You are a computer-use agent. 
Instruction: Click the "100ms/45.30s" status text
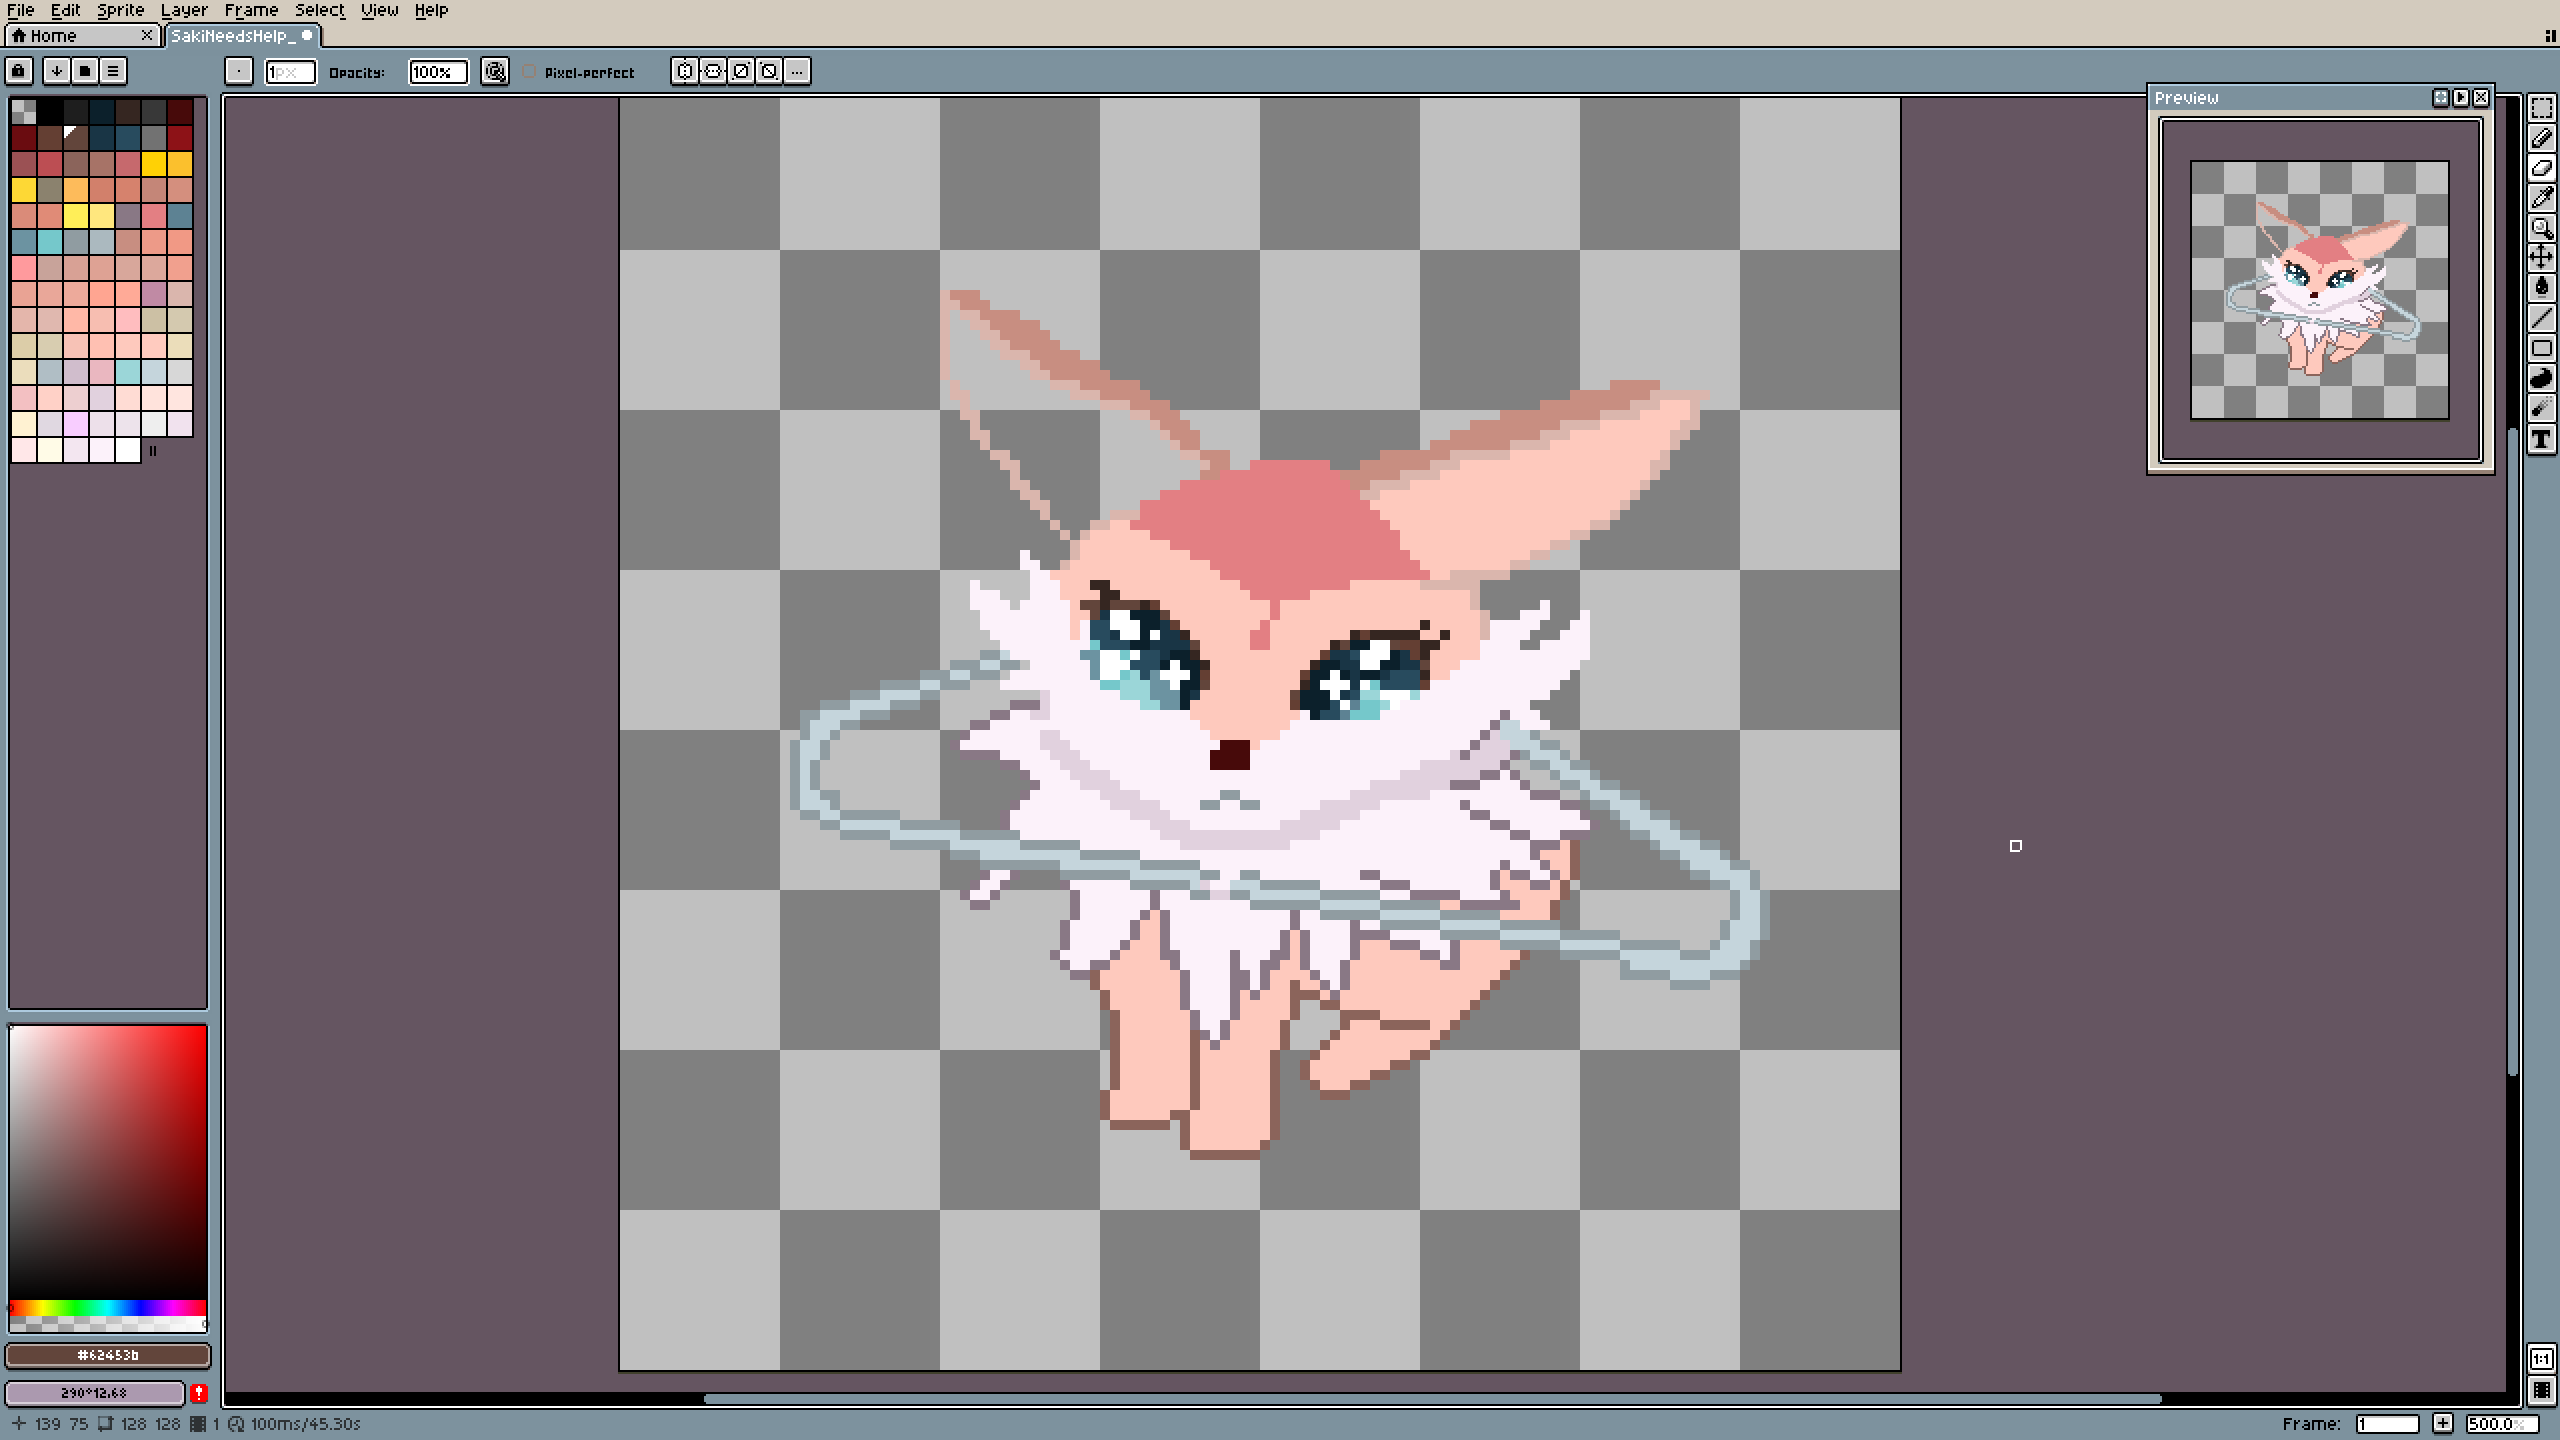click(x=305, y=1423)
